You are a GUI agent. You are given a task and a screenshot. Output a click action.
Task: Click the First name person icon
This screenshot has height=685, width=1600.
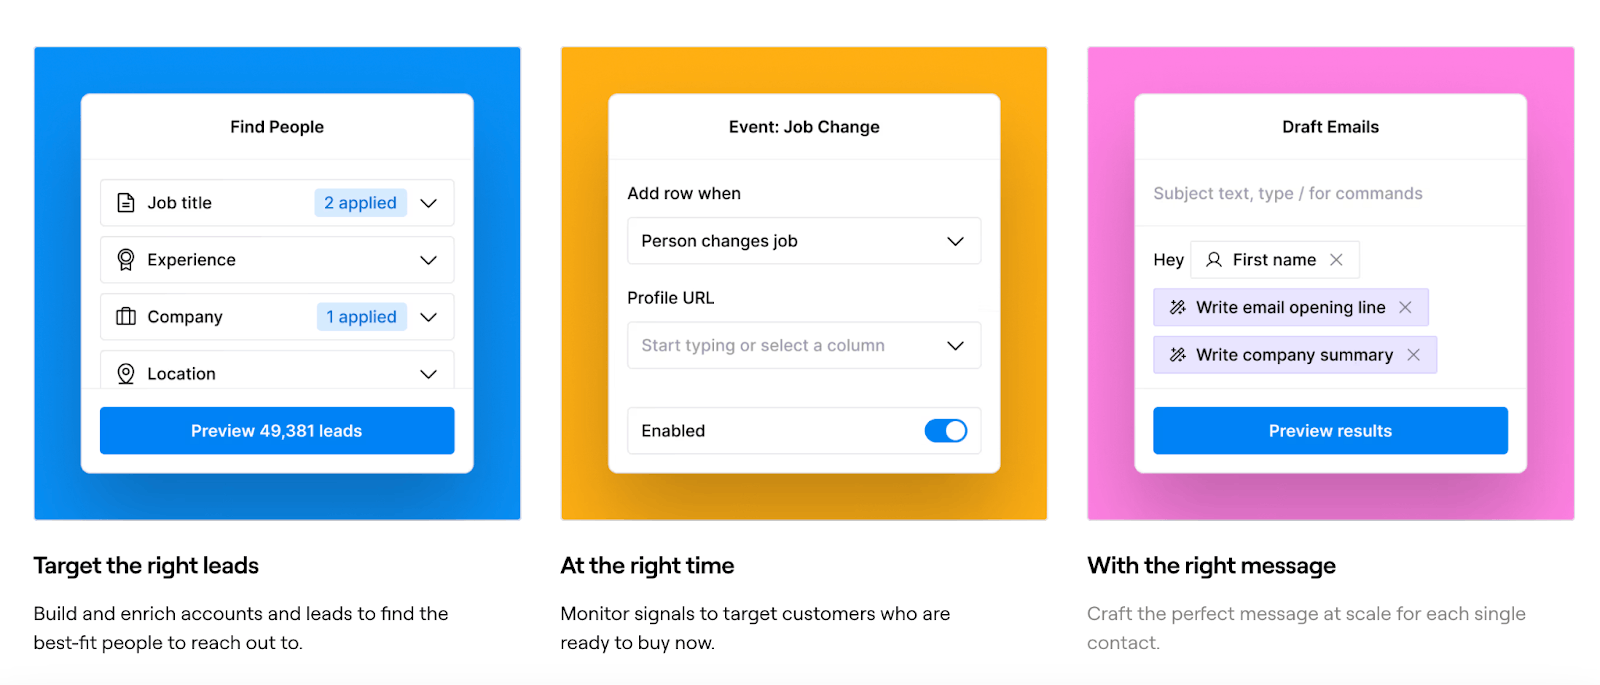click(x=1214, y=260)
